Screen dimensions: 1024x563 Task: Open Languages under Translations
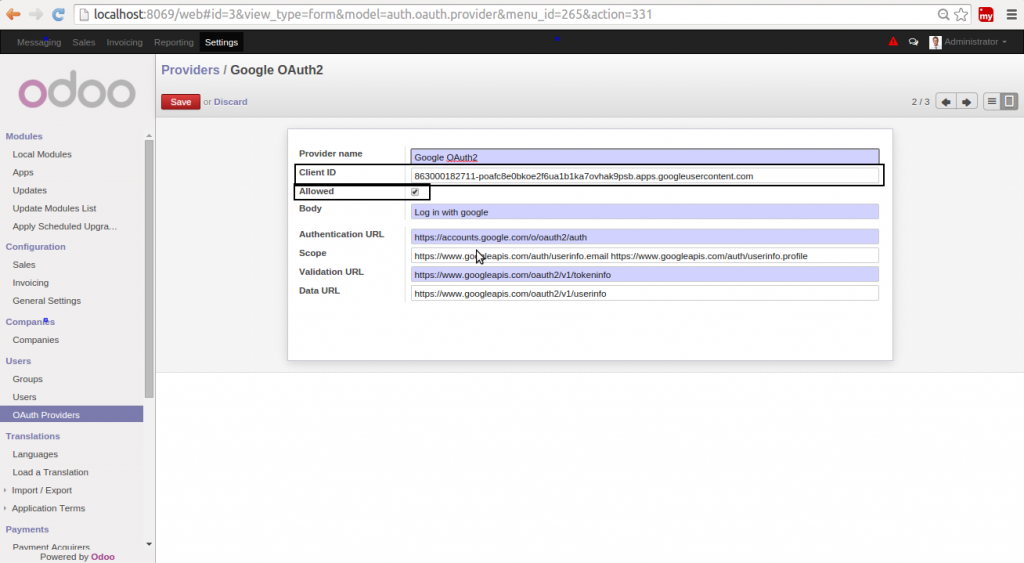(35, 454)
